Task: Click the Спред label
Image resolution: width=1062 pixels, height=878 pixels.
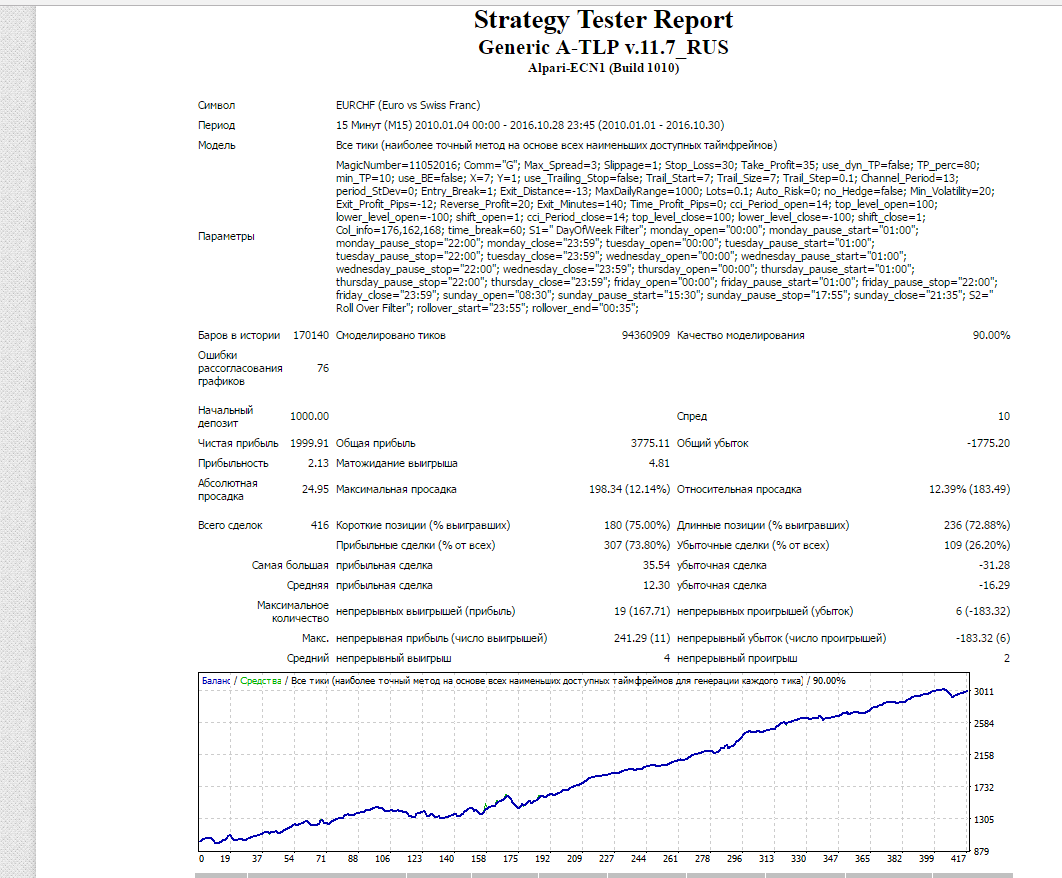Action: click(x=692, y=417)
